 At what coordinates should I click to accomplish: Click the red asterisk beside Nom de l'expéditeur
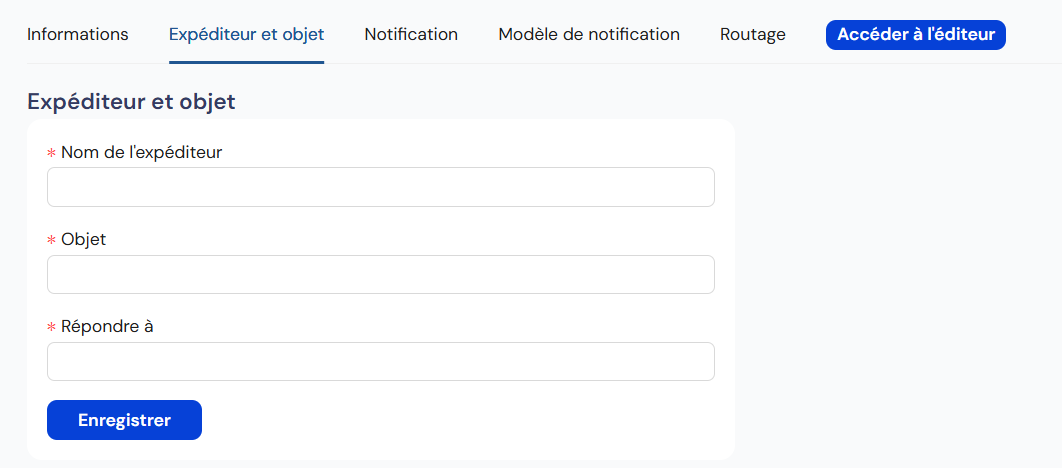(52, 154)
